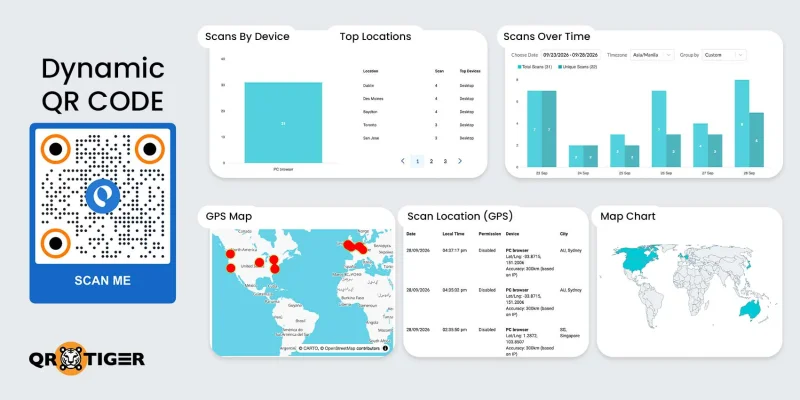Click the Scans Over Time heading
This screenshot has width=800, height=400.
coord(546,36)
